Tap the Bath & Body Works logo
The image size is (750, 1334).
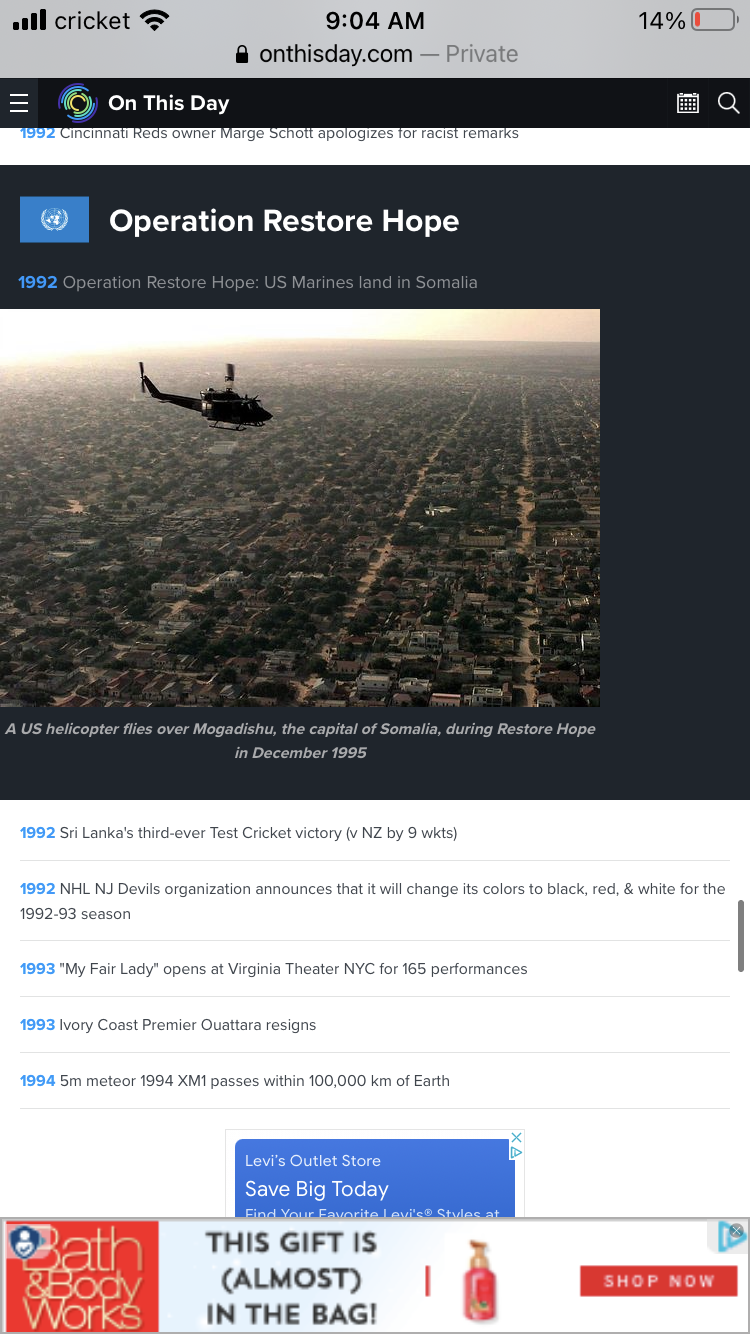(82, 1275)
